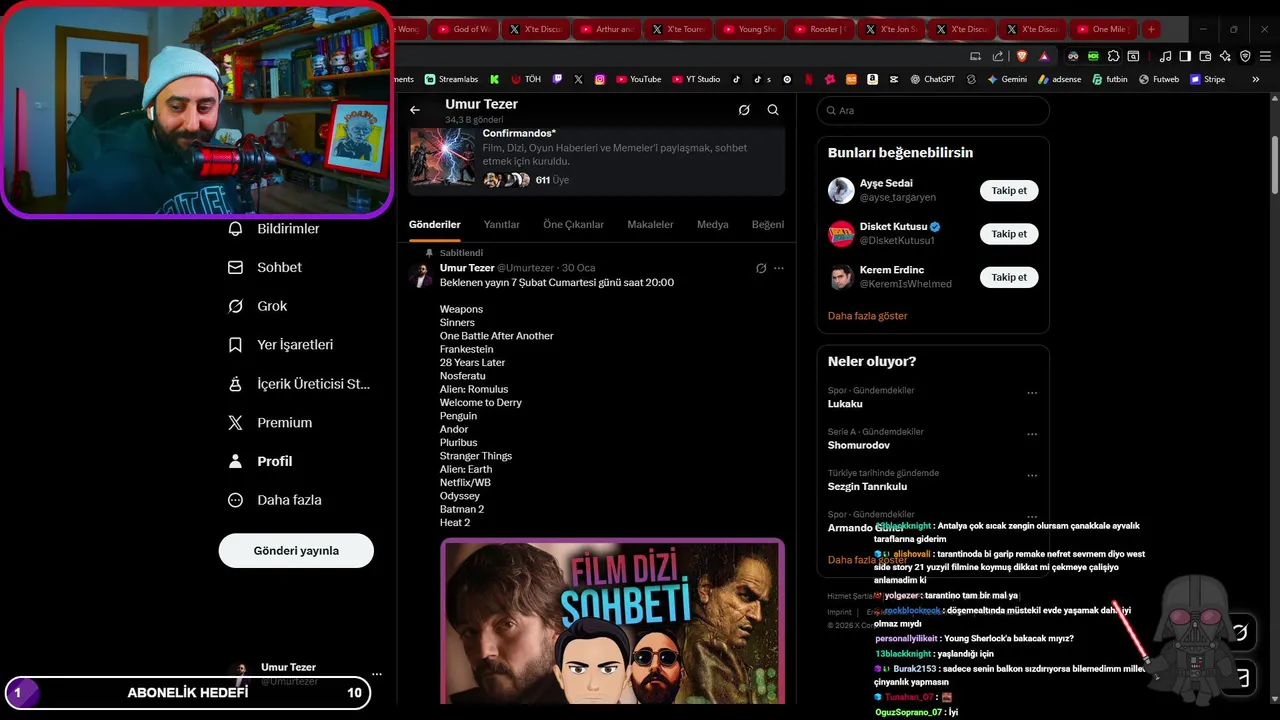Click the search magnifier in profile header
The height and width of the screenshot is (720, 1280).
coord(773,110)
